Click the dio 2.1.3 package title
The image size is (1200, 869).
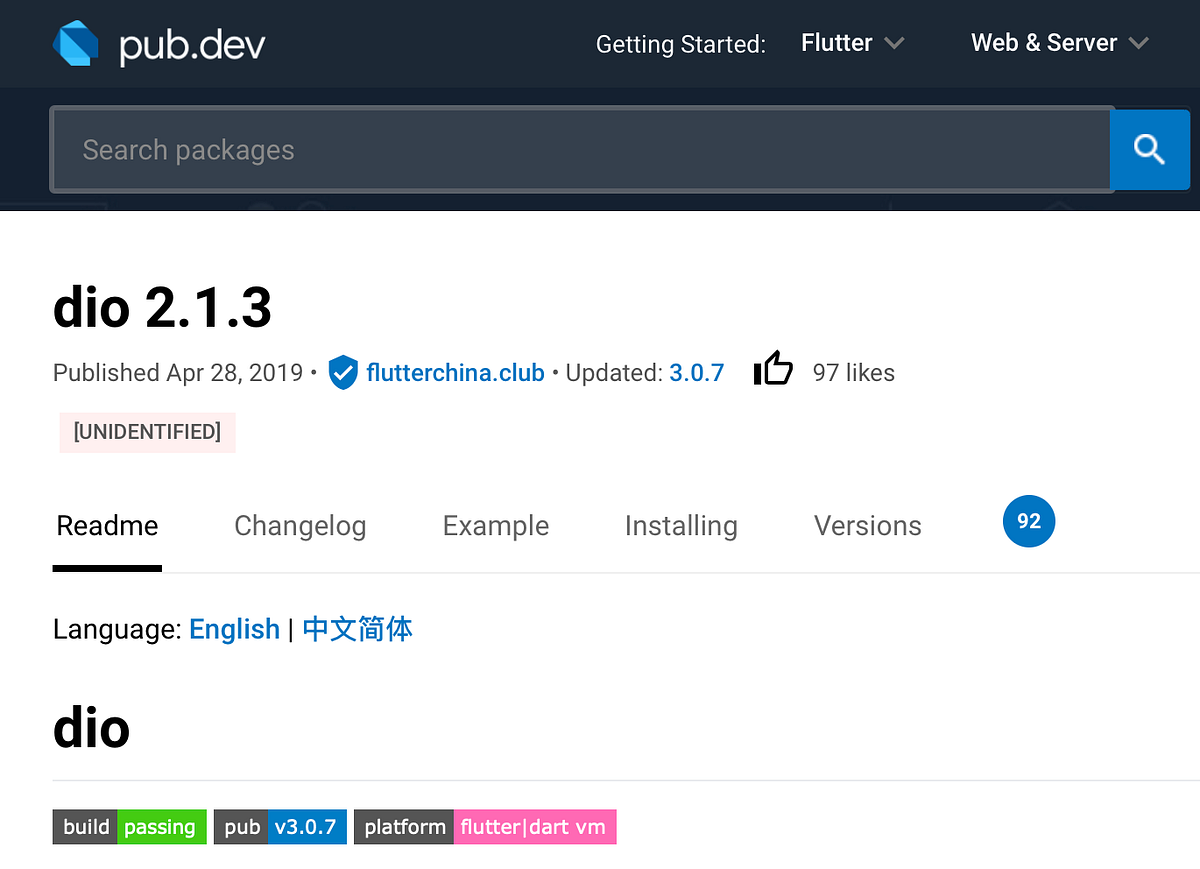coord(162,306)
